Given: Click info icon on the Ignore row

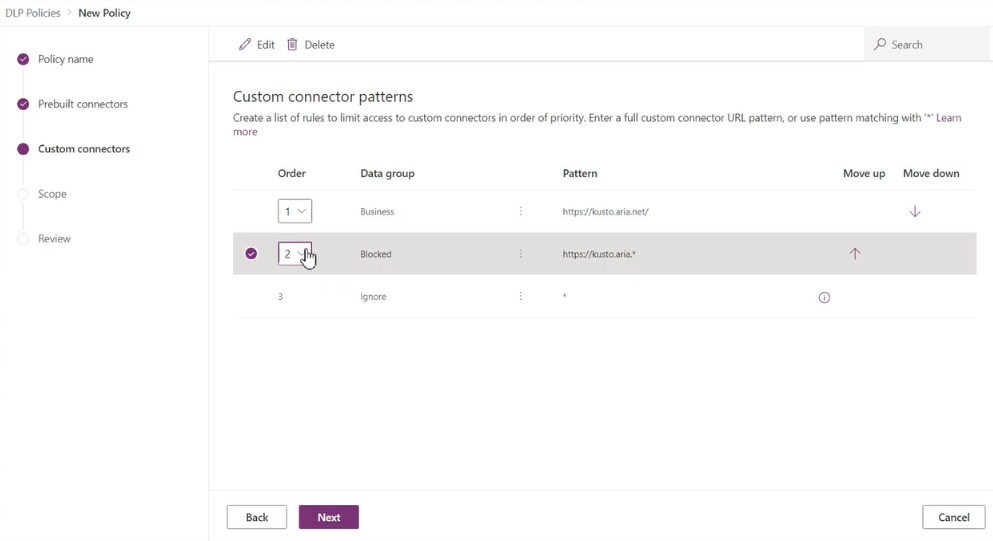Looking at the screenshot, I should point(824,297).
